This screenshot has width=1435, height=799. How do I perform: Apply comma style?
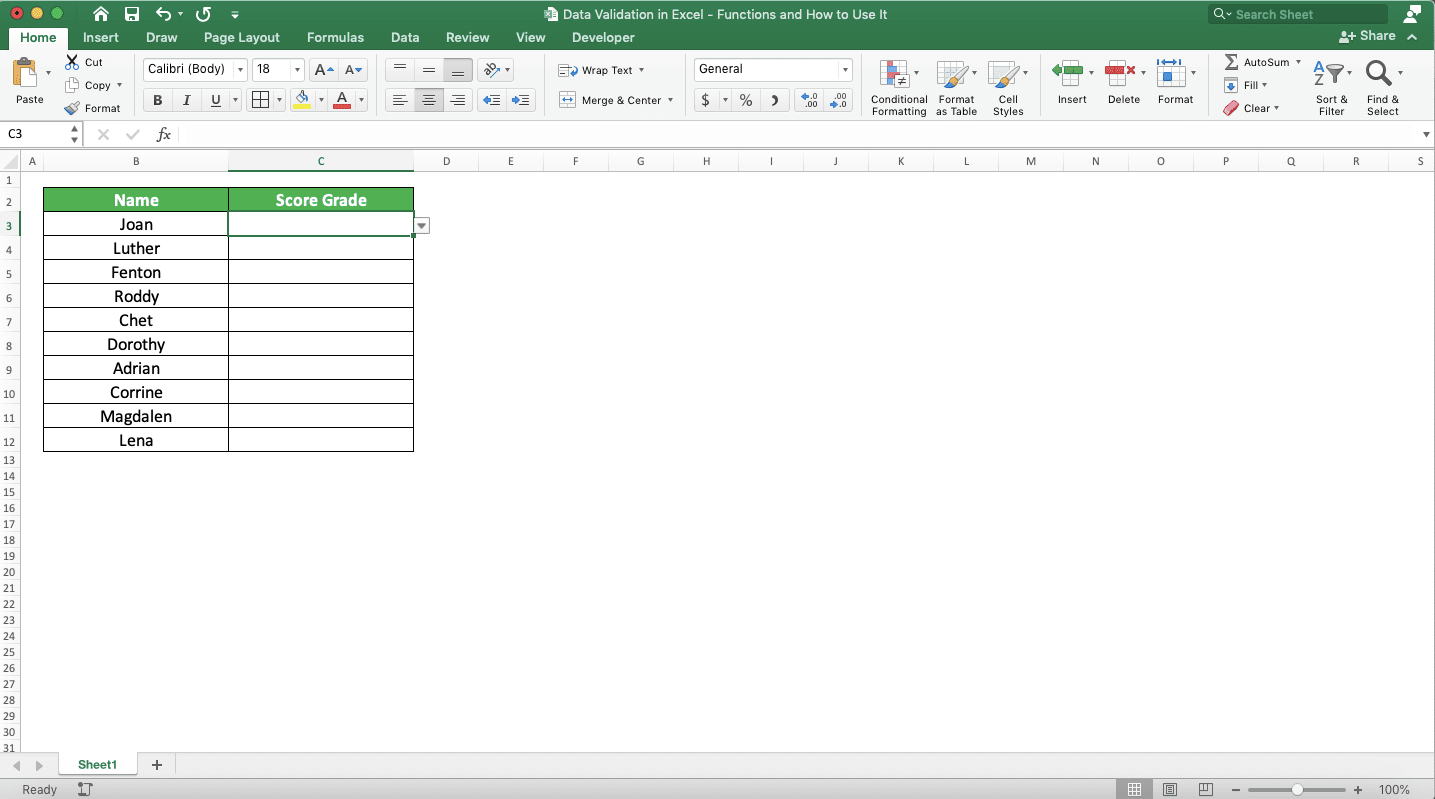click(x=775, y=100)
